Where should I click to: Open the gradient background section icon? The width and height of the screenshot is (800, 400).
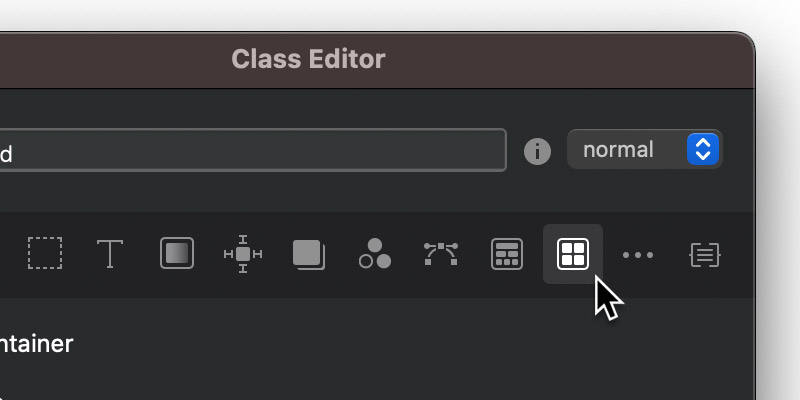pyautogui.click(x=177, y=253)
